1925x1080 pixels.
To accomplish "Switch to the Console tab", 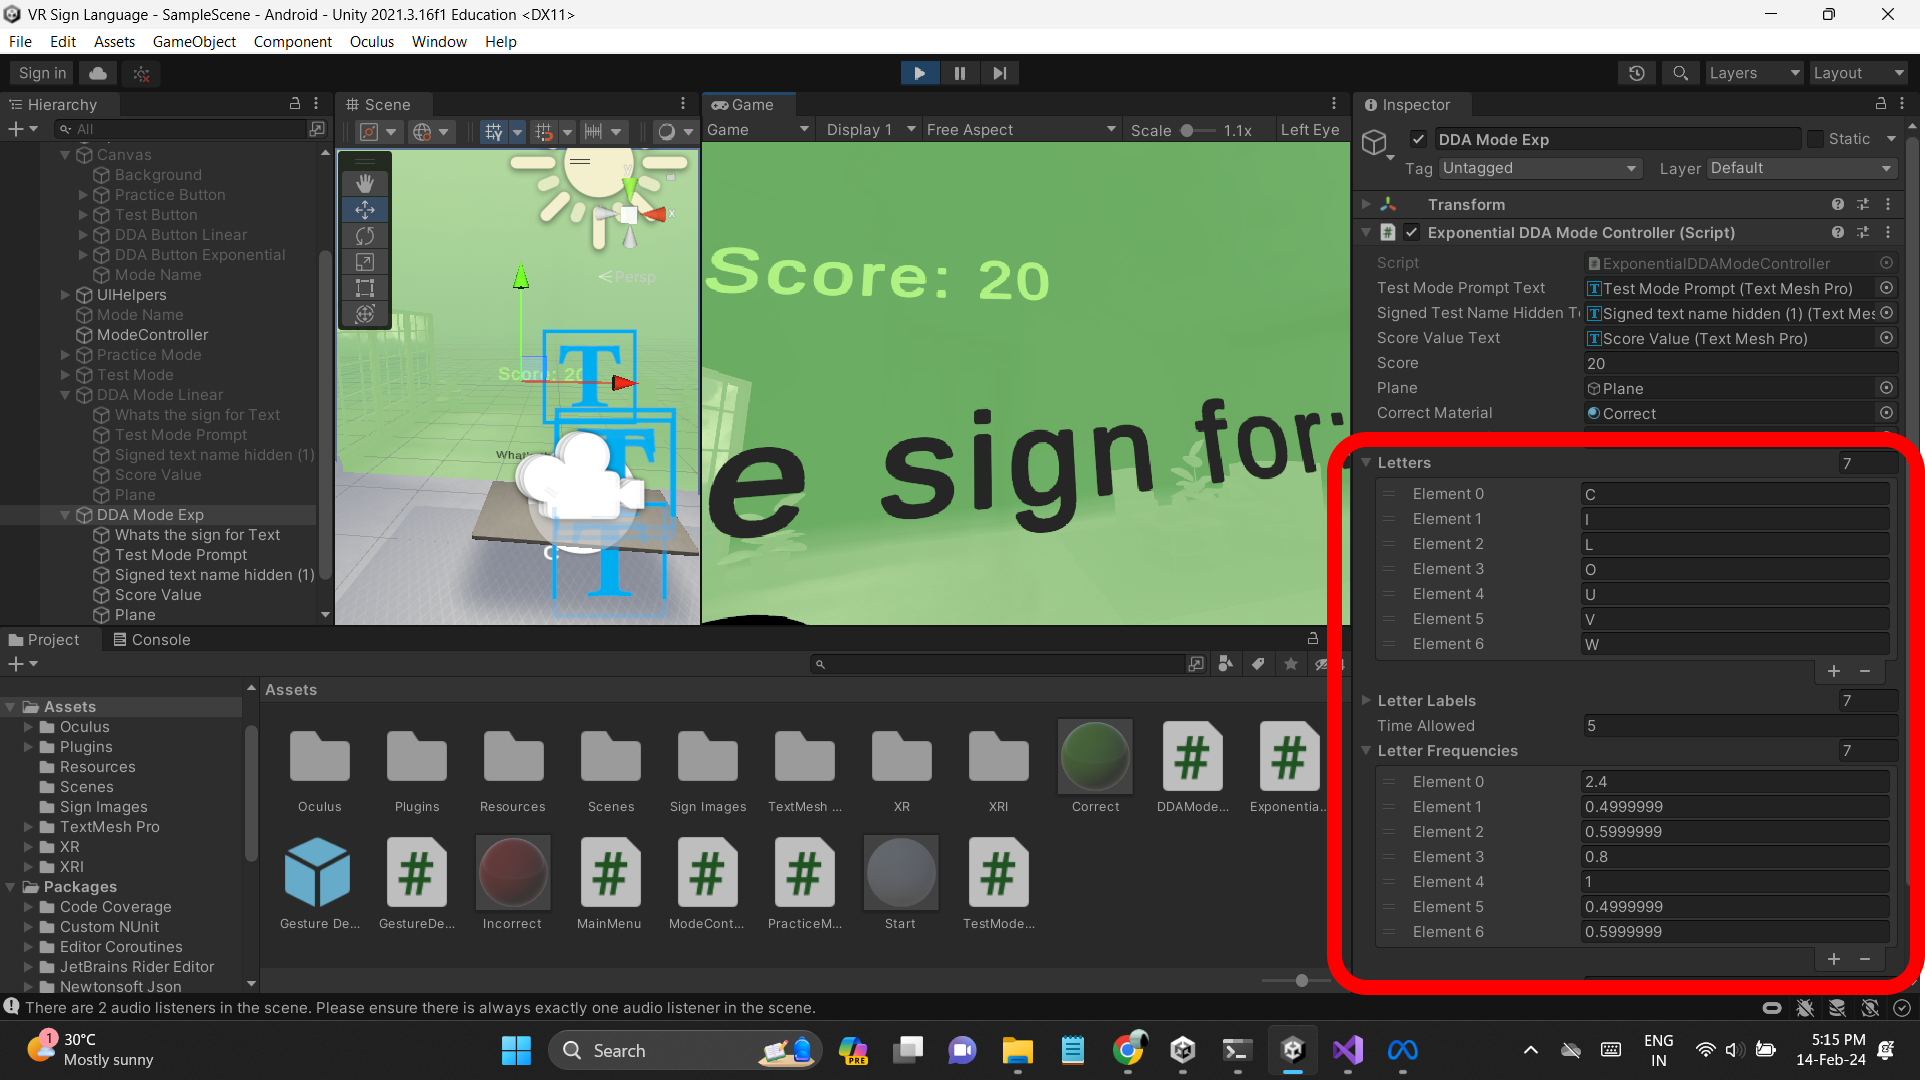I will click(151, 639).
